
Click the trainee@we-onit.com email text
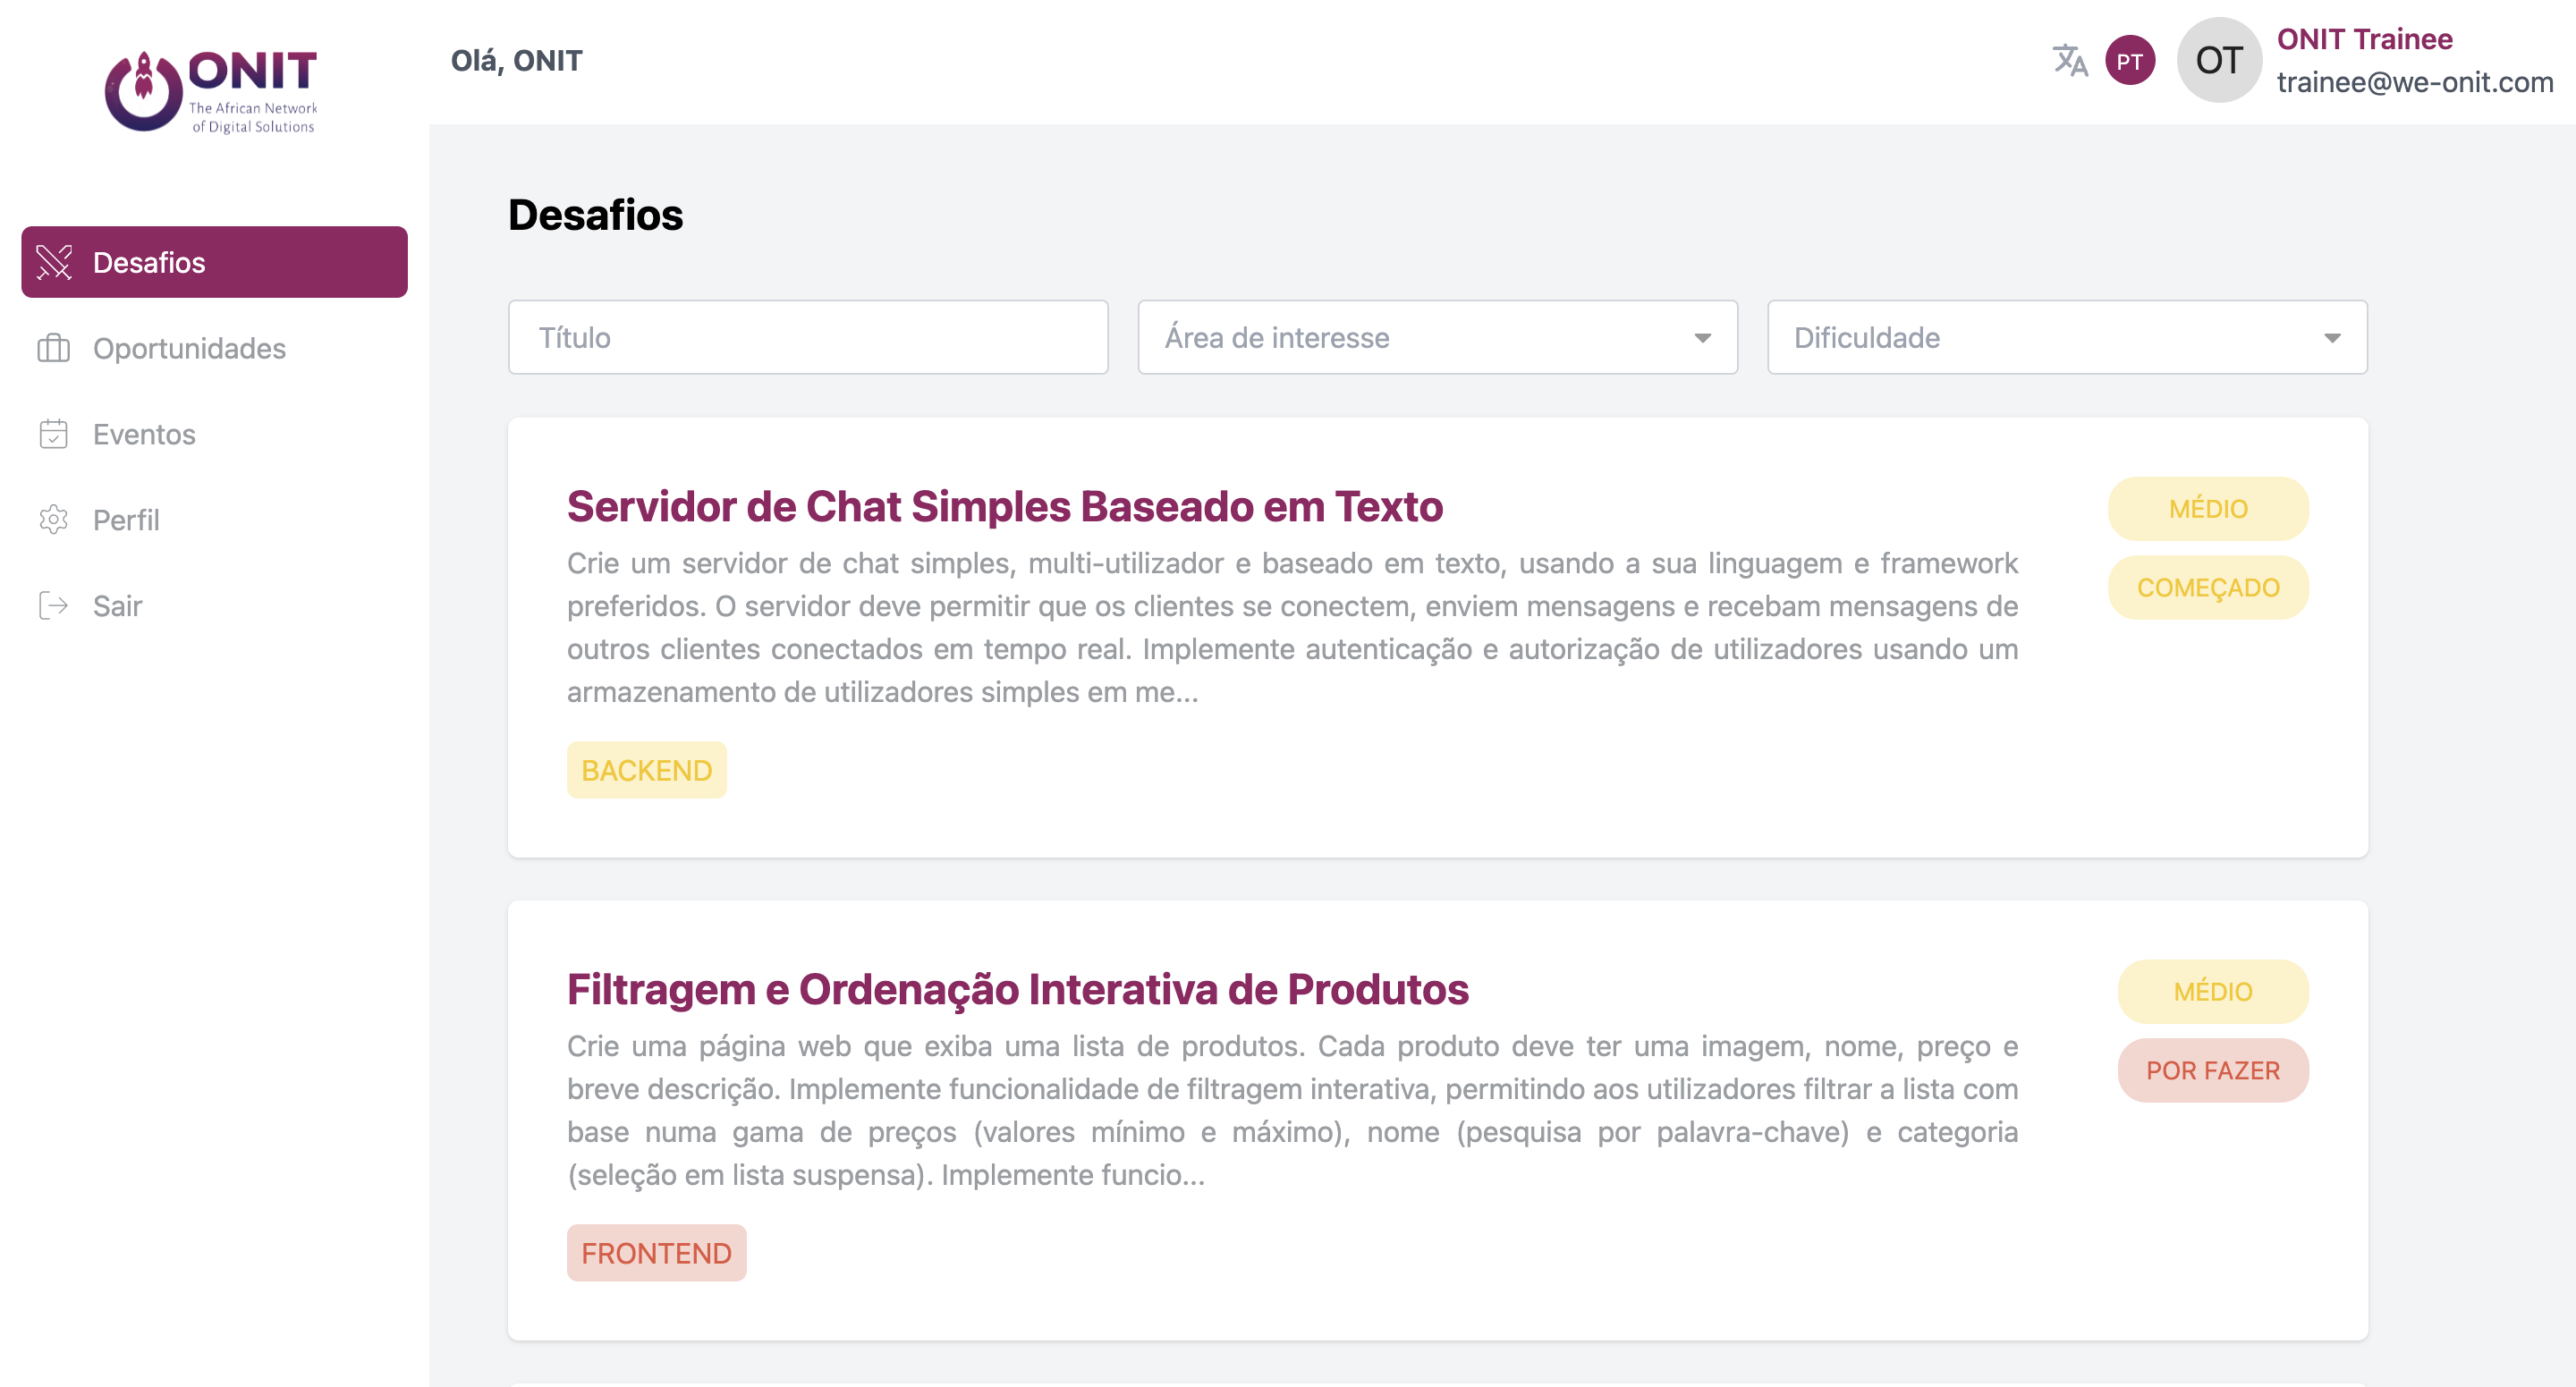tap(2414, 82)
